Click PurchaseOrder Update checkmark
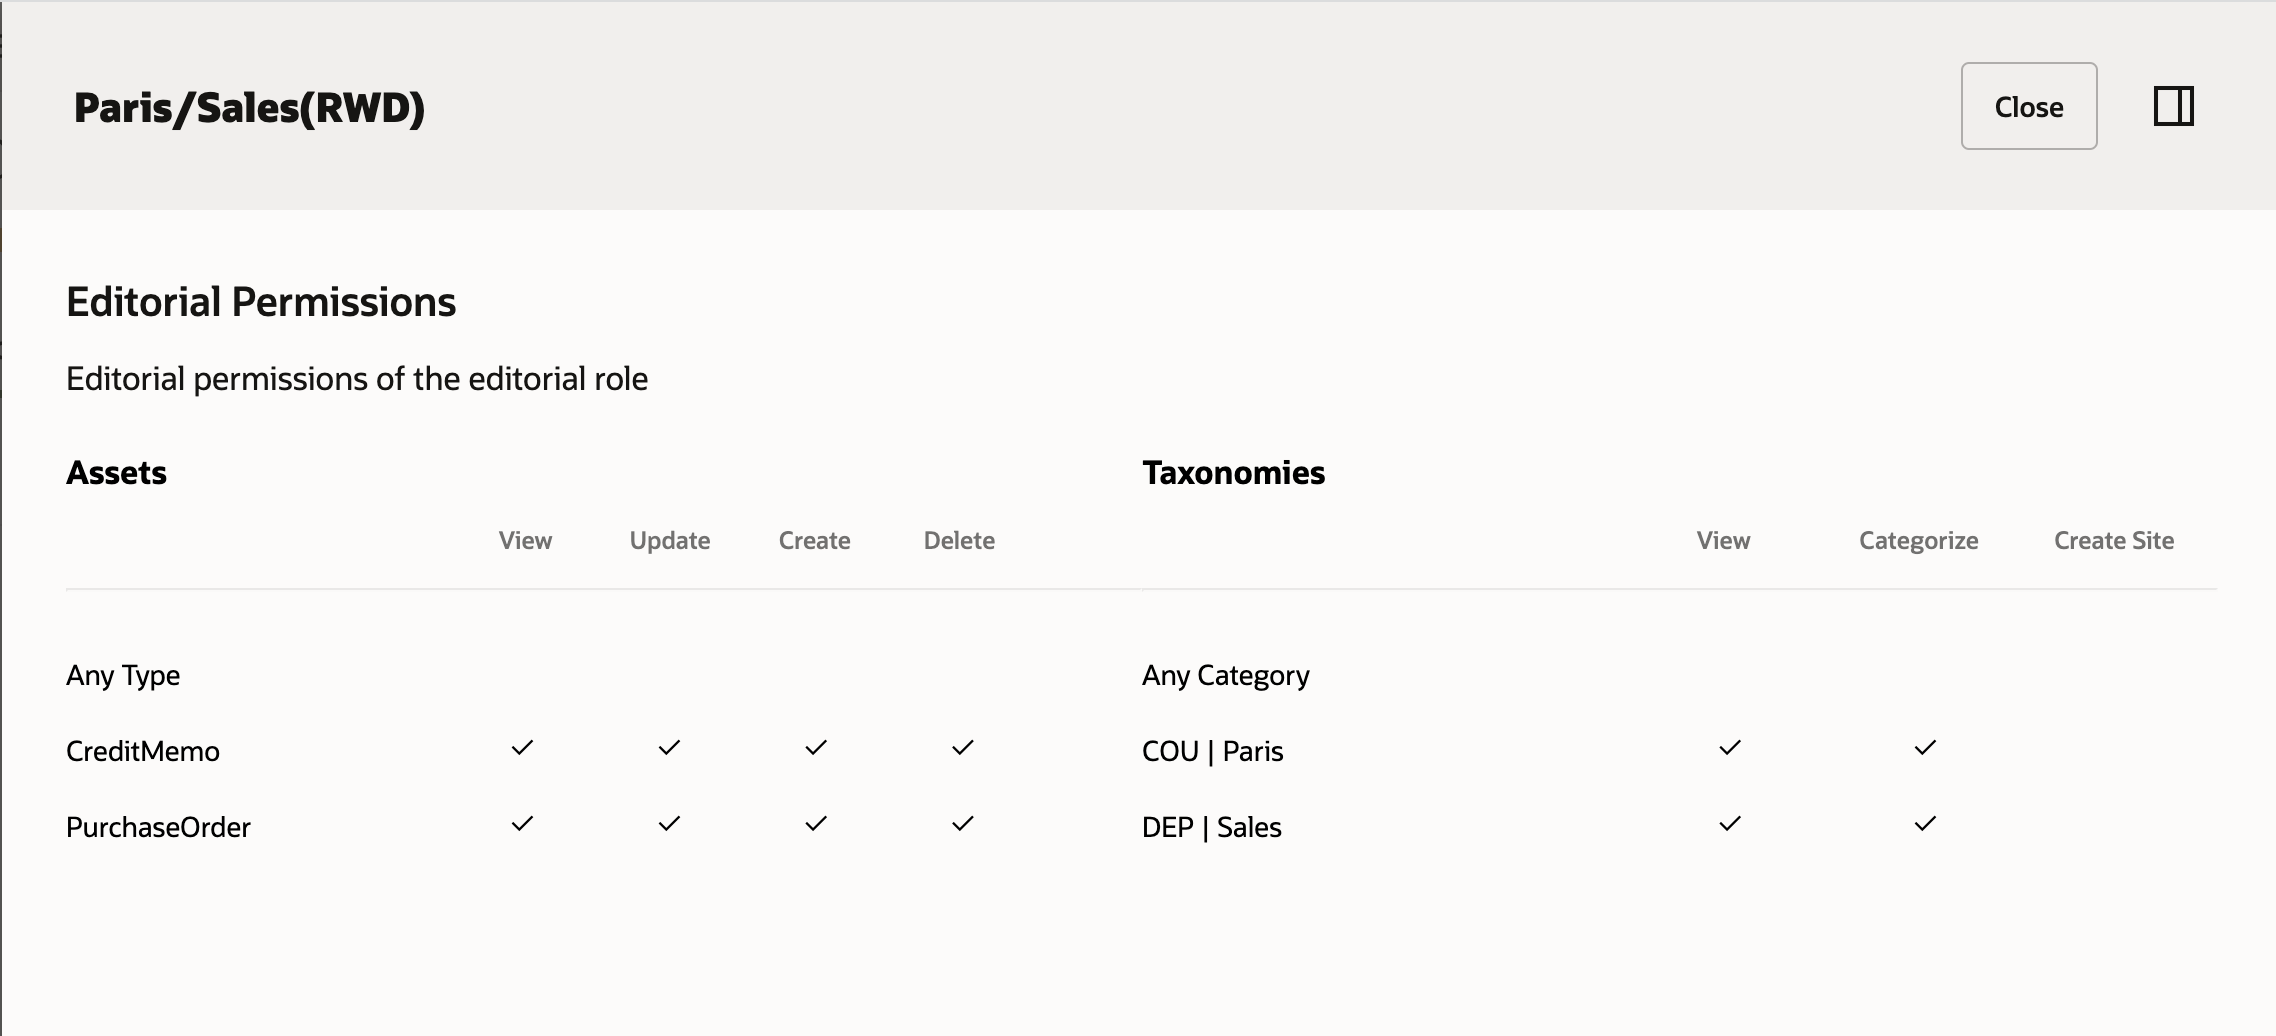 click(x=669, y=824)
